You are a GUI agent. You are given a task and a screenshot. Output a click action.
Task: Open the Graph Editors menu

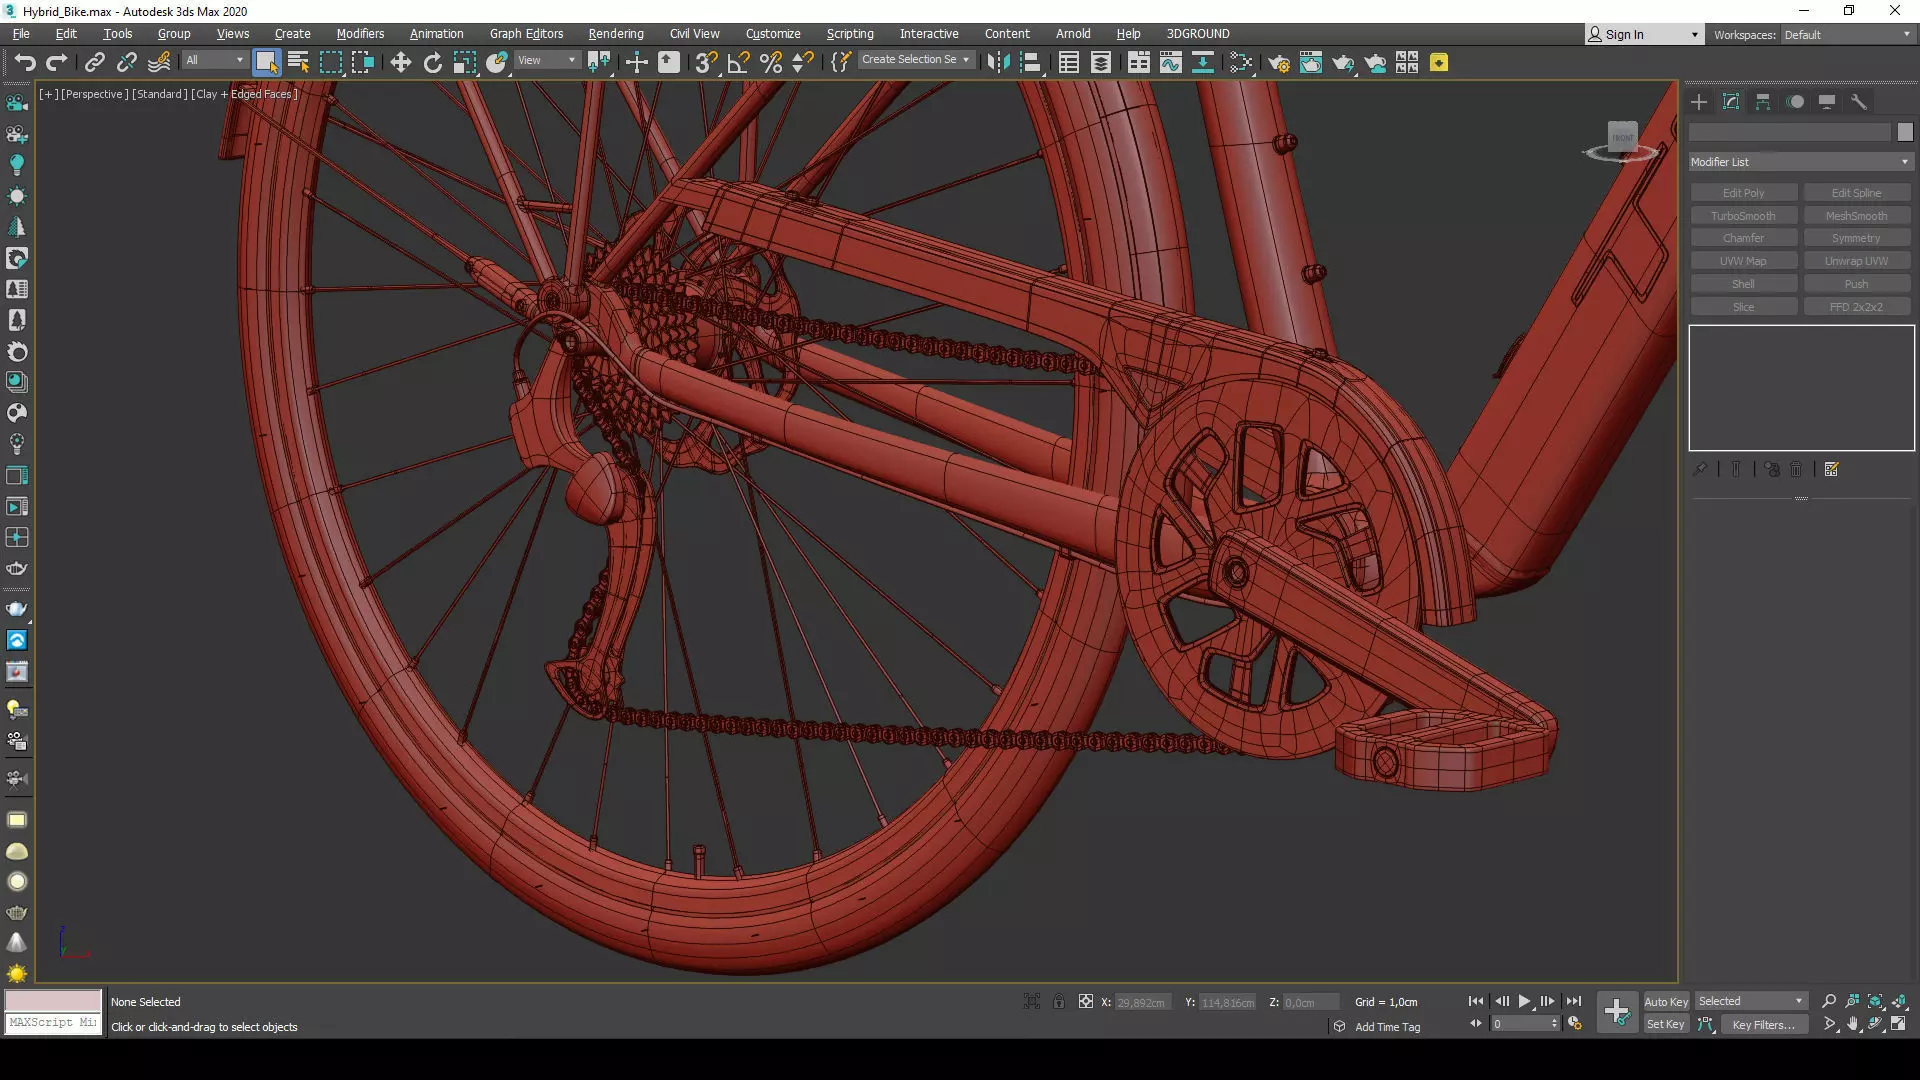pyautogui.click(x=526, y=33)
